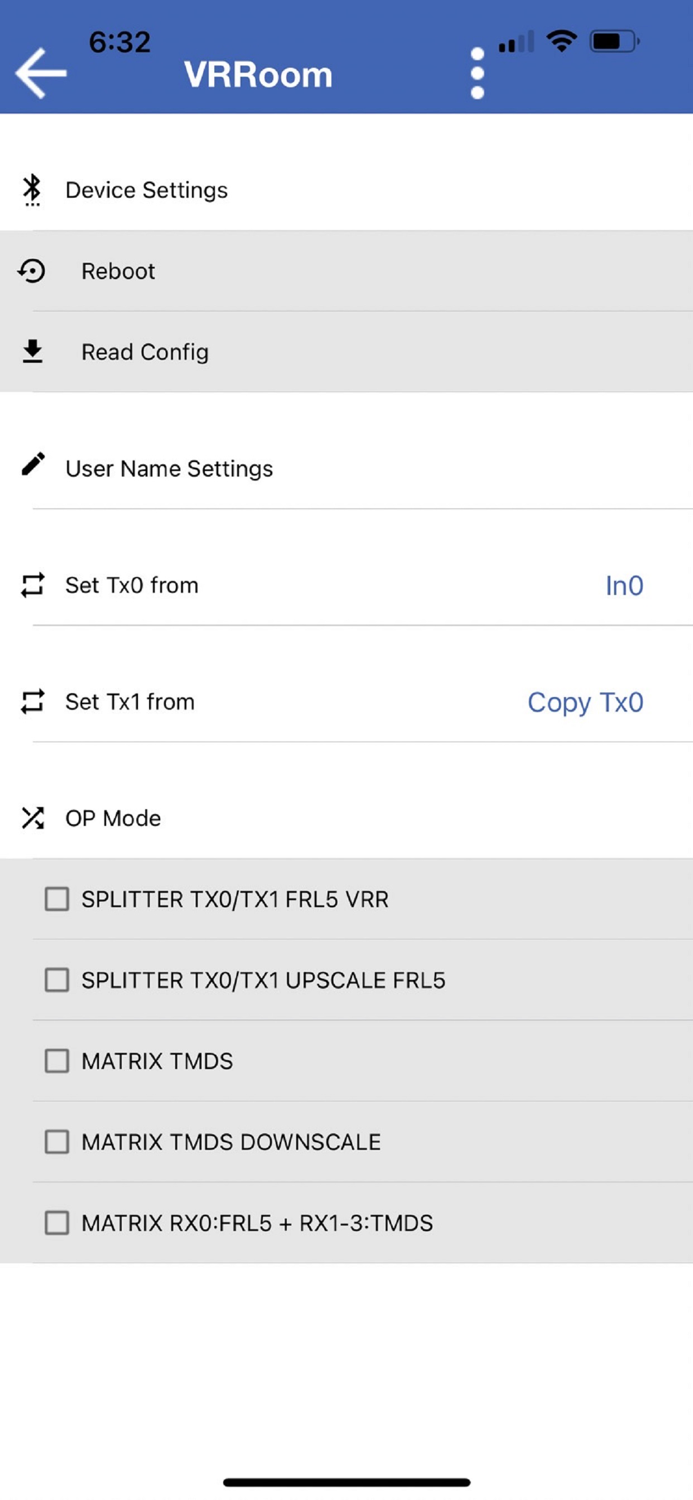Tap Read Config
Image resolution: width=693 pixels, height=1500 pixels.
145,352
